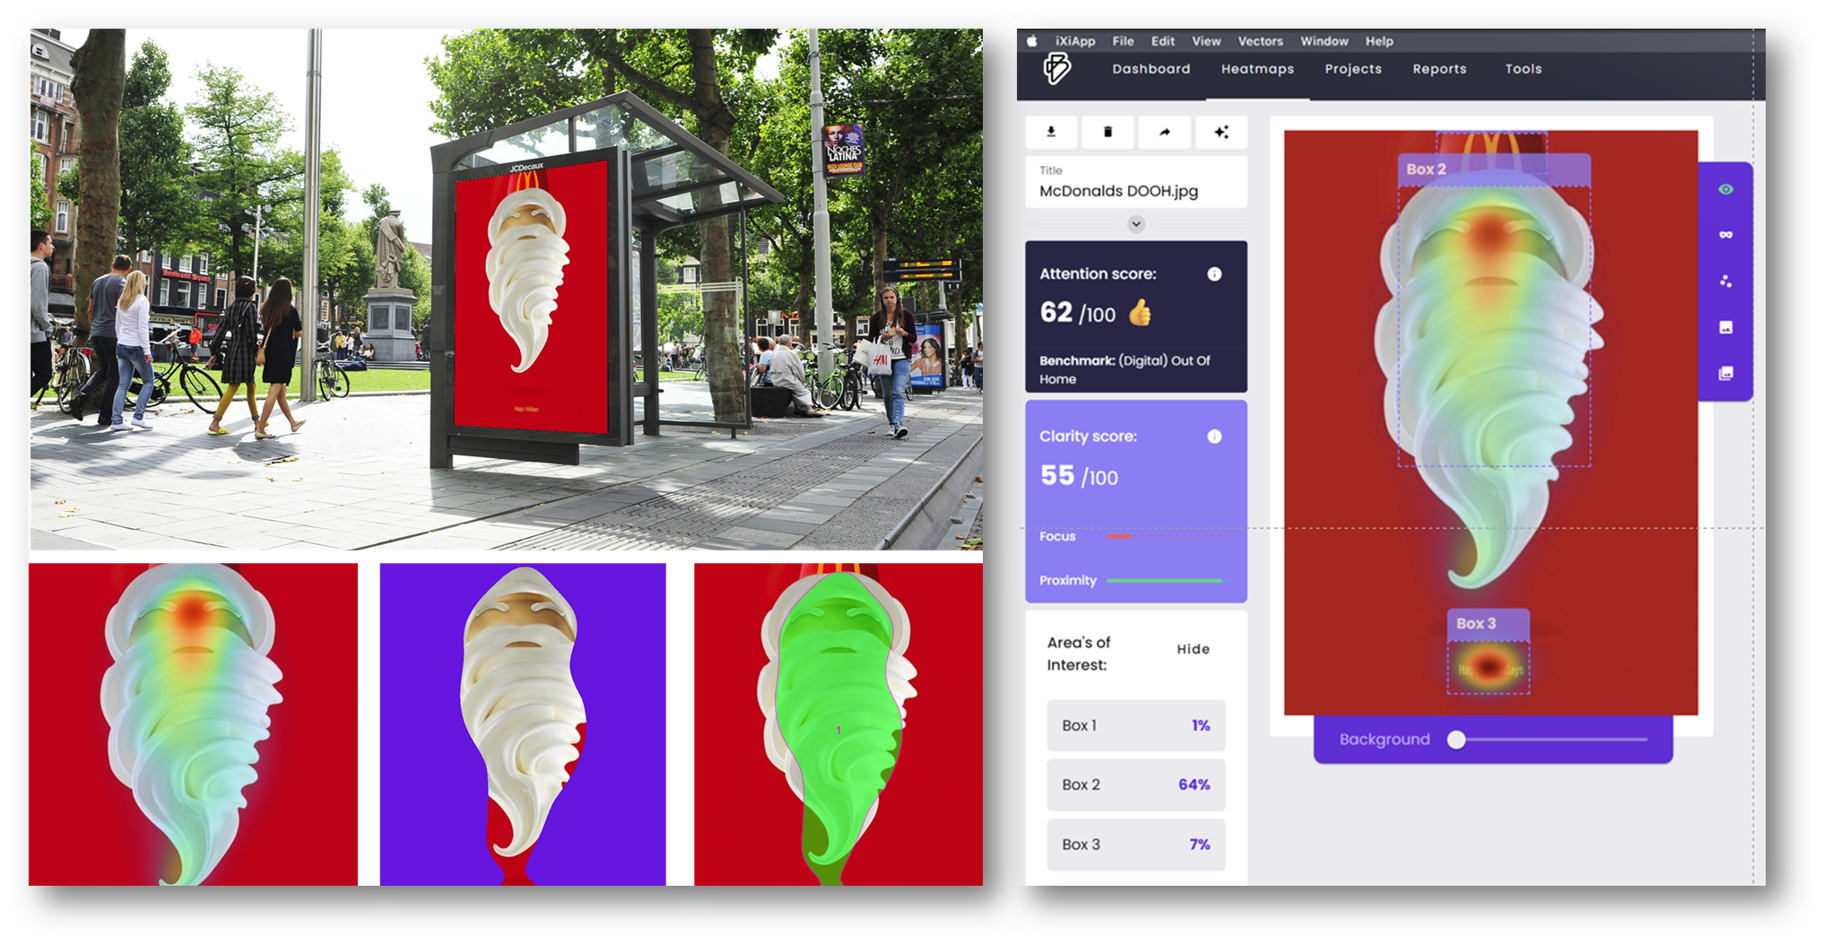Click the 55 /100 clarity score value
This screenshot has width=1824, height=944.
1079,476
